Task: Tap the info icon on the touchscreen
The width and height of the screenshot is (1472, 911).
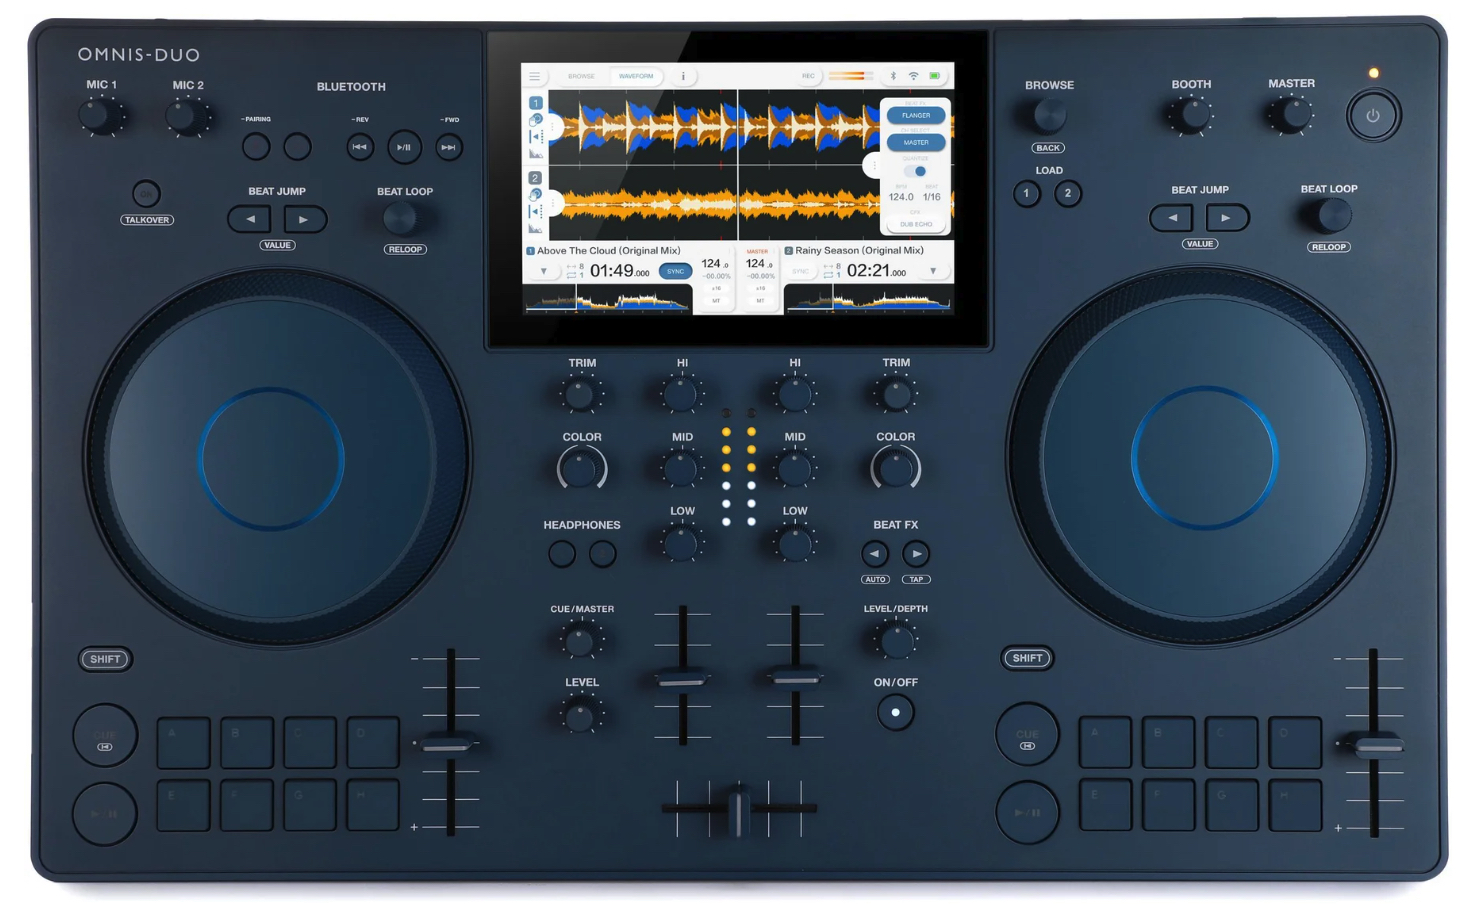Action: (683, 76)
